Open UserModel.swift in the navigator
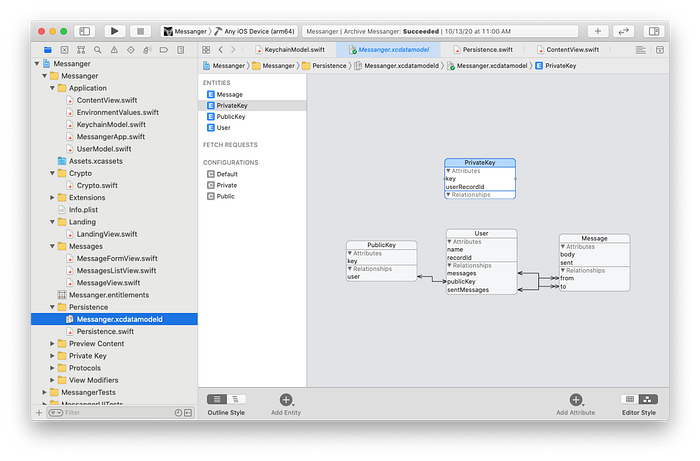 [114, 149]
